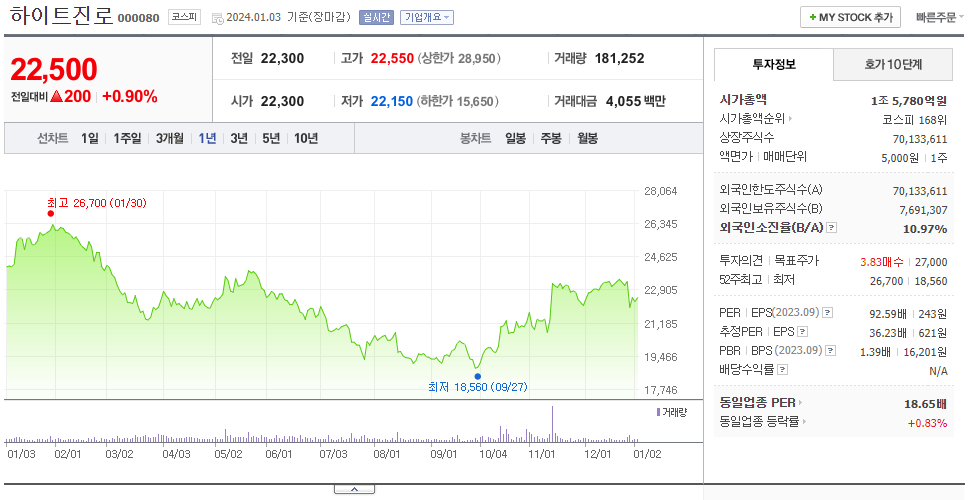Click the +0.90% change rate
Viewport: 968px width, 500px height.
[130, 97]
